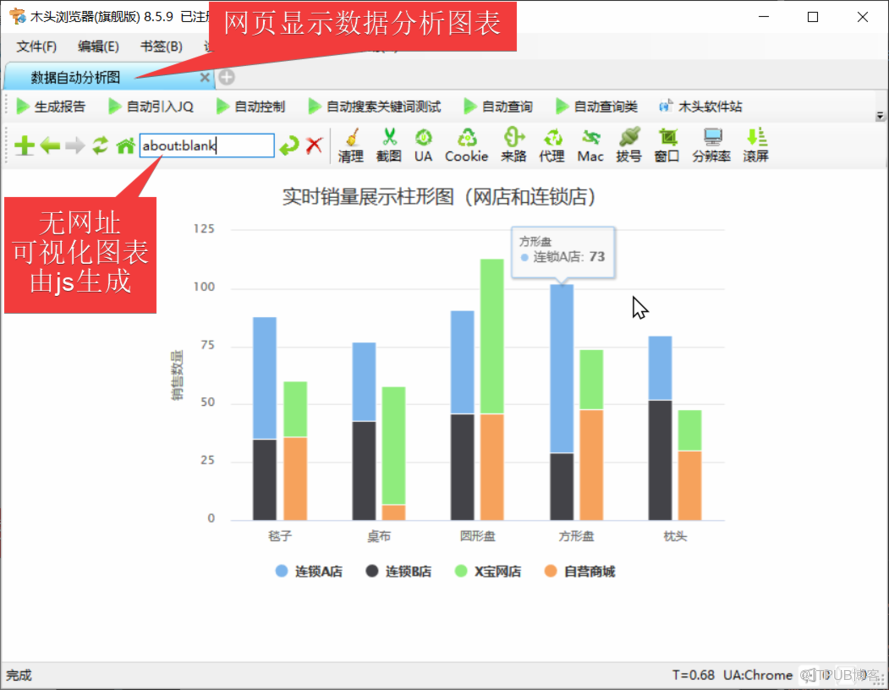Toggle 连锁B店 legend series
889x690 pixels.
point(399,572)
